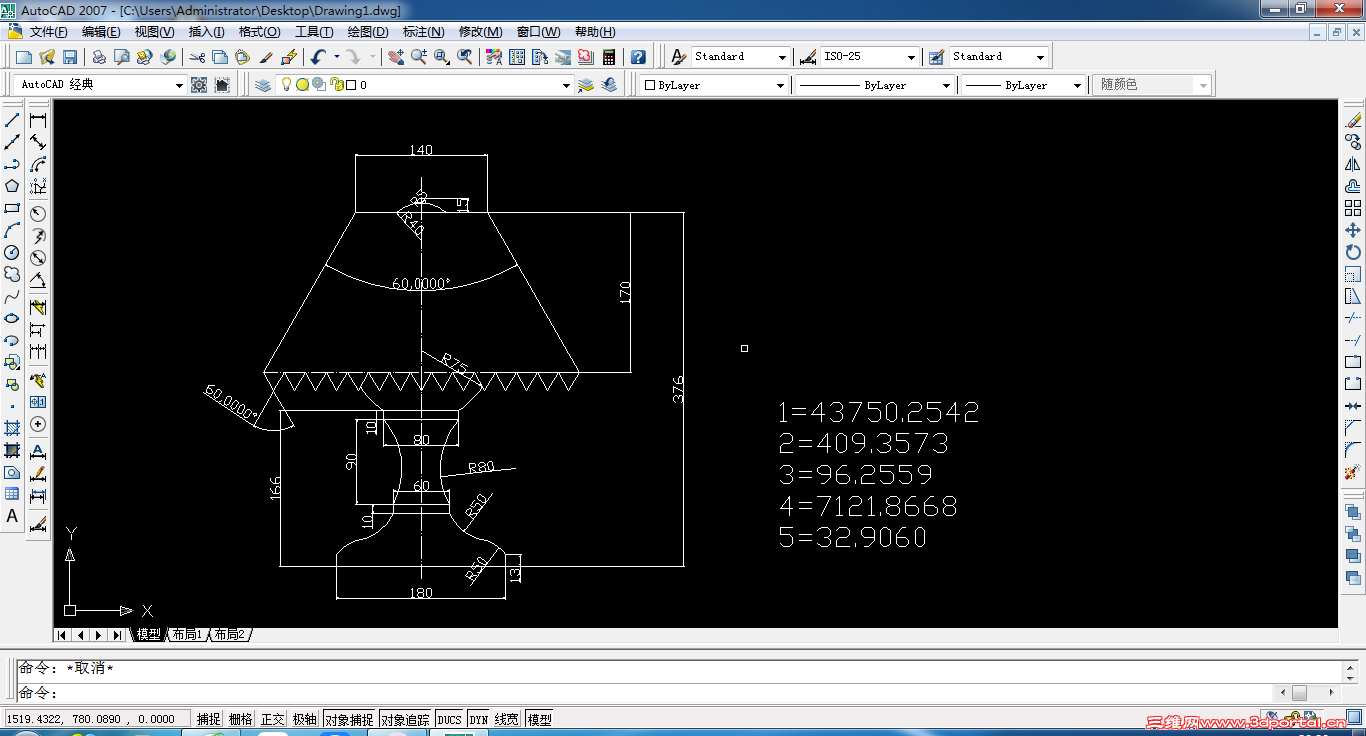Disable 对象追踪 object tracking

[x=405, y=719]
